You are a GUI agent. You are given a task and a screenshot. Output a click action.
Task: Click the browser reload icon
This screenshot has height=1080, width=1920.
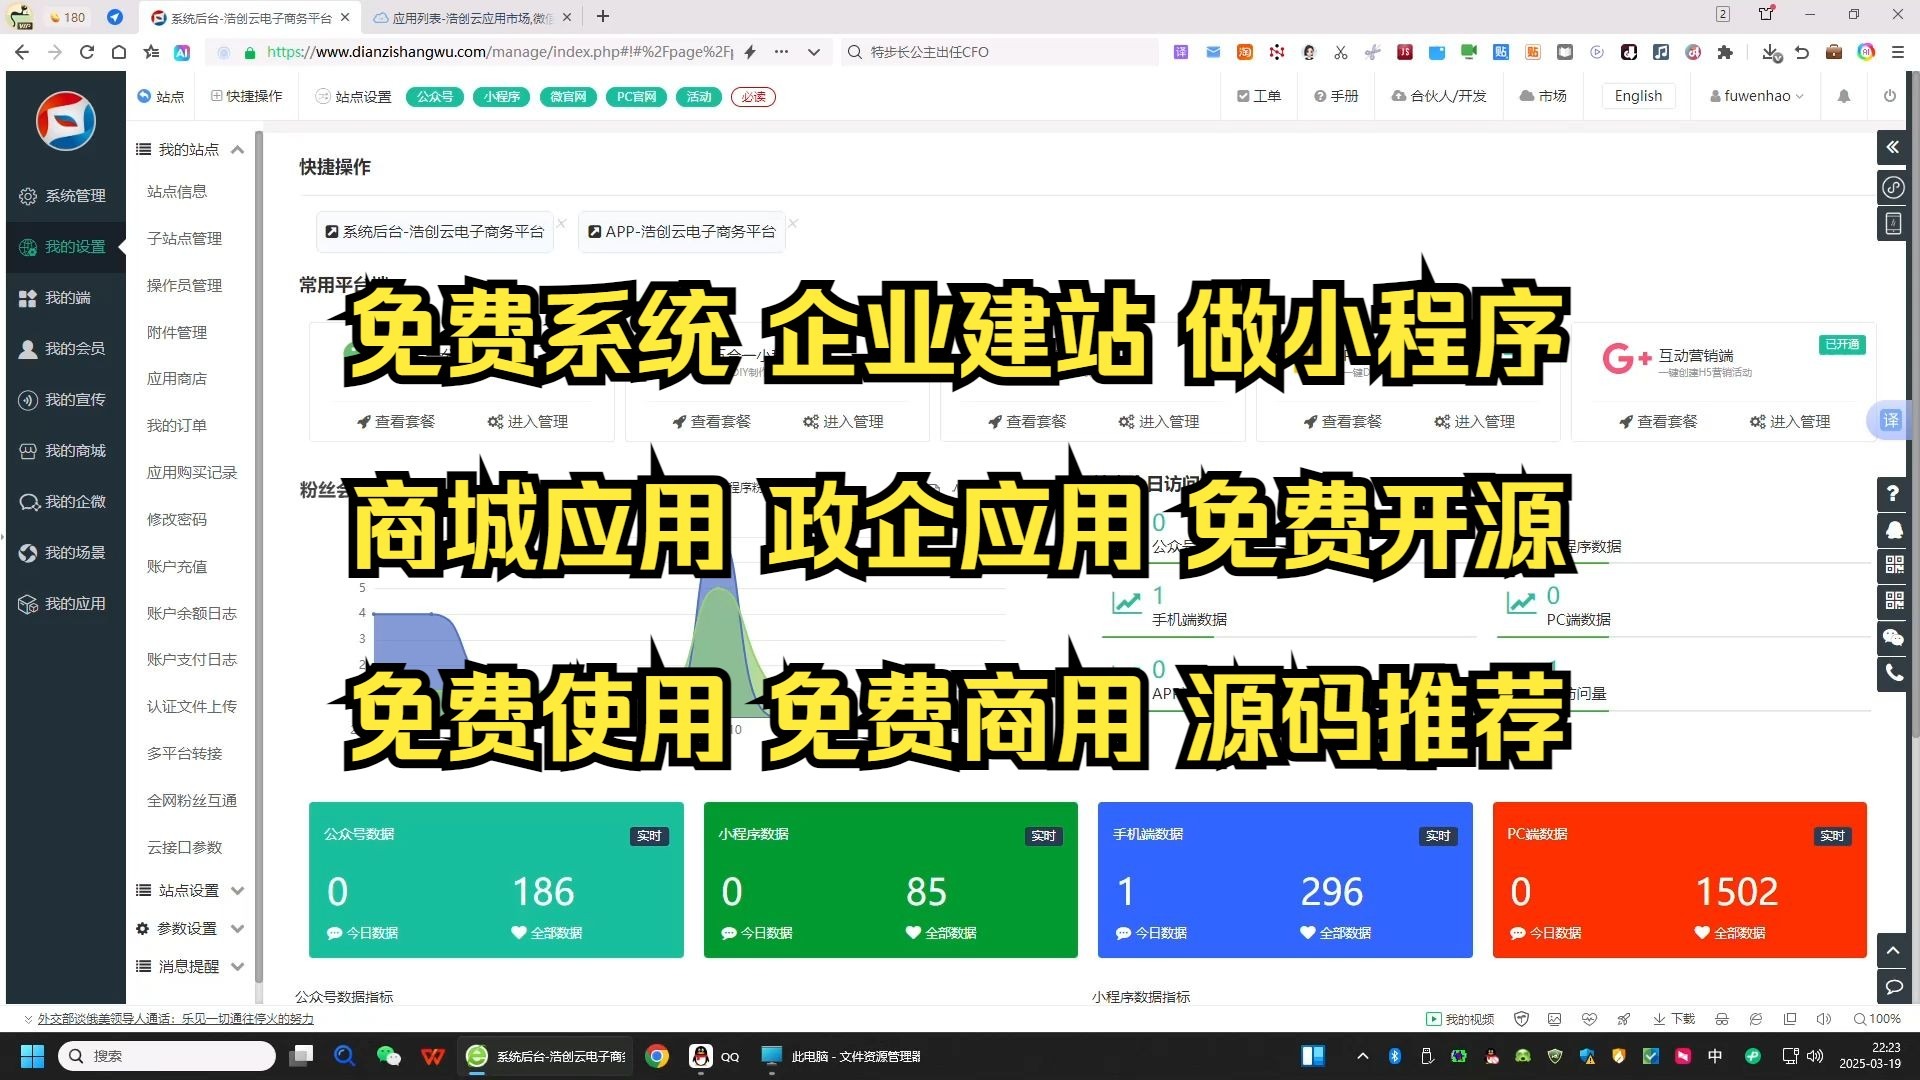(x=87, y=52)
